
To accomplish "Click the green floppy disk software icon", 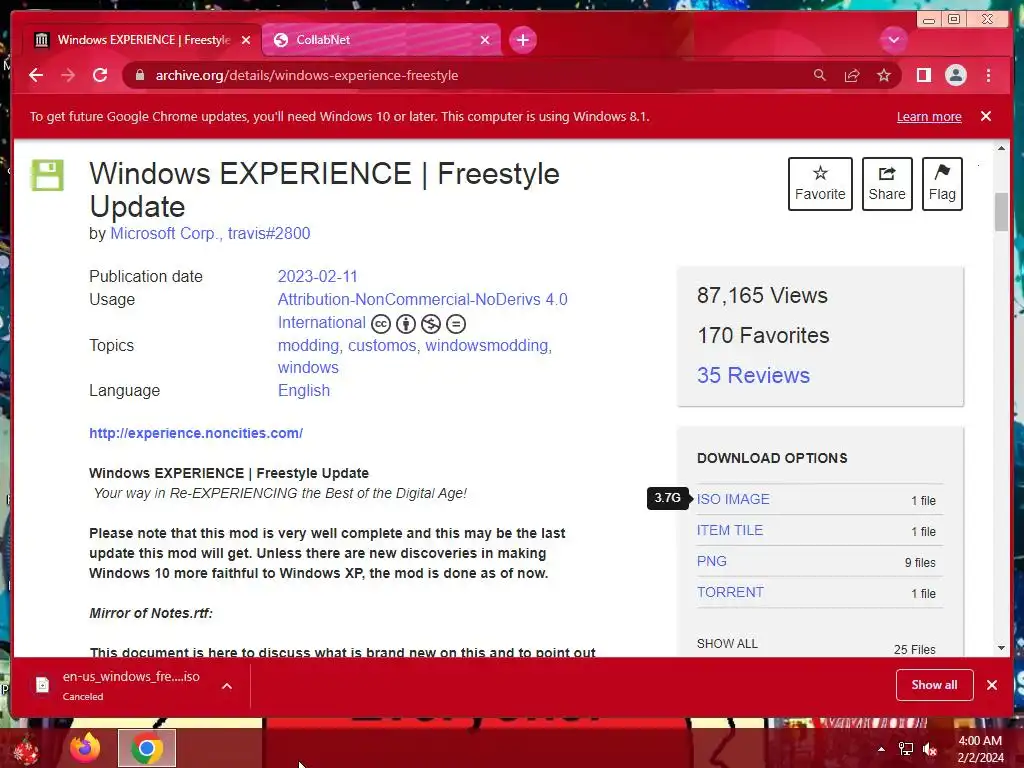I will click(x=48, y=175).
